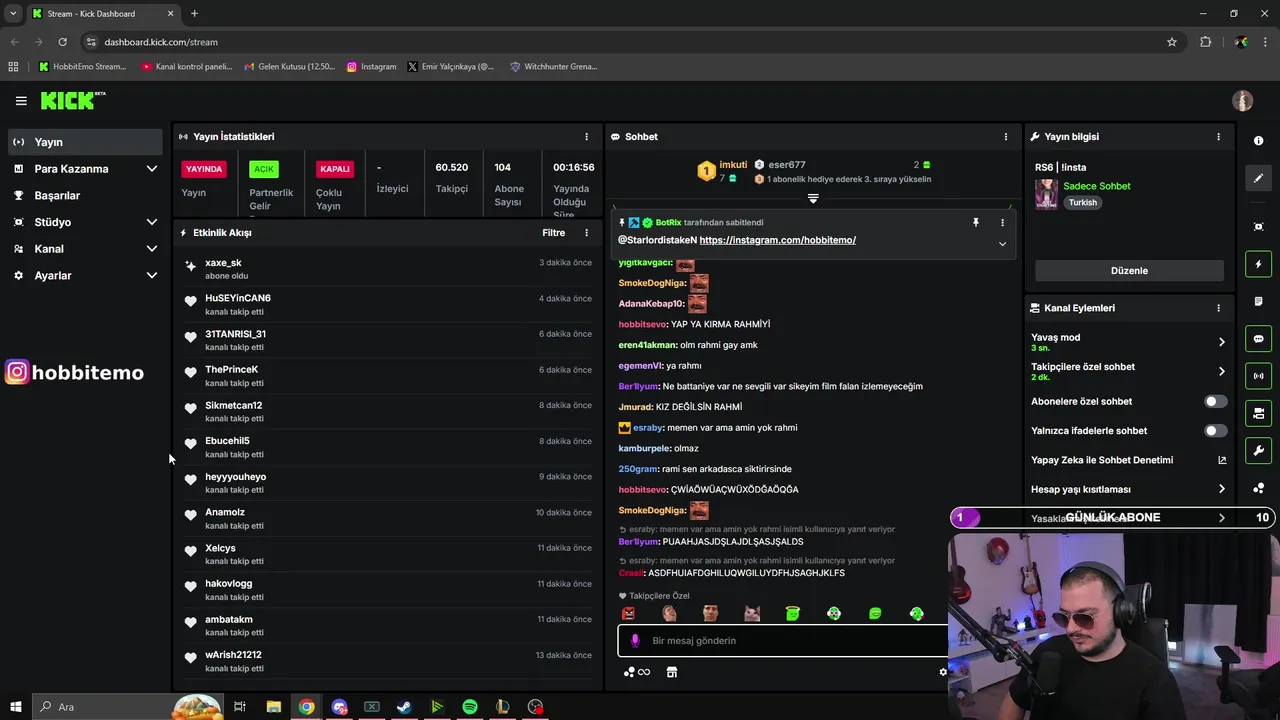The image size is (1280, 720).
Task: Click the chat bubble icon in right sidebar
Action: [1258, 339]
